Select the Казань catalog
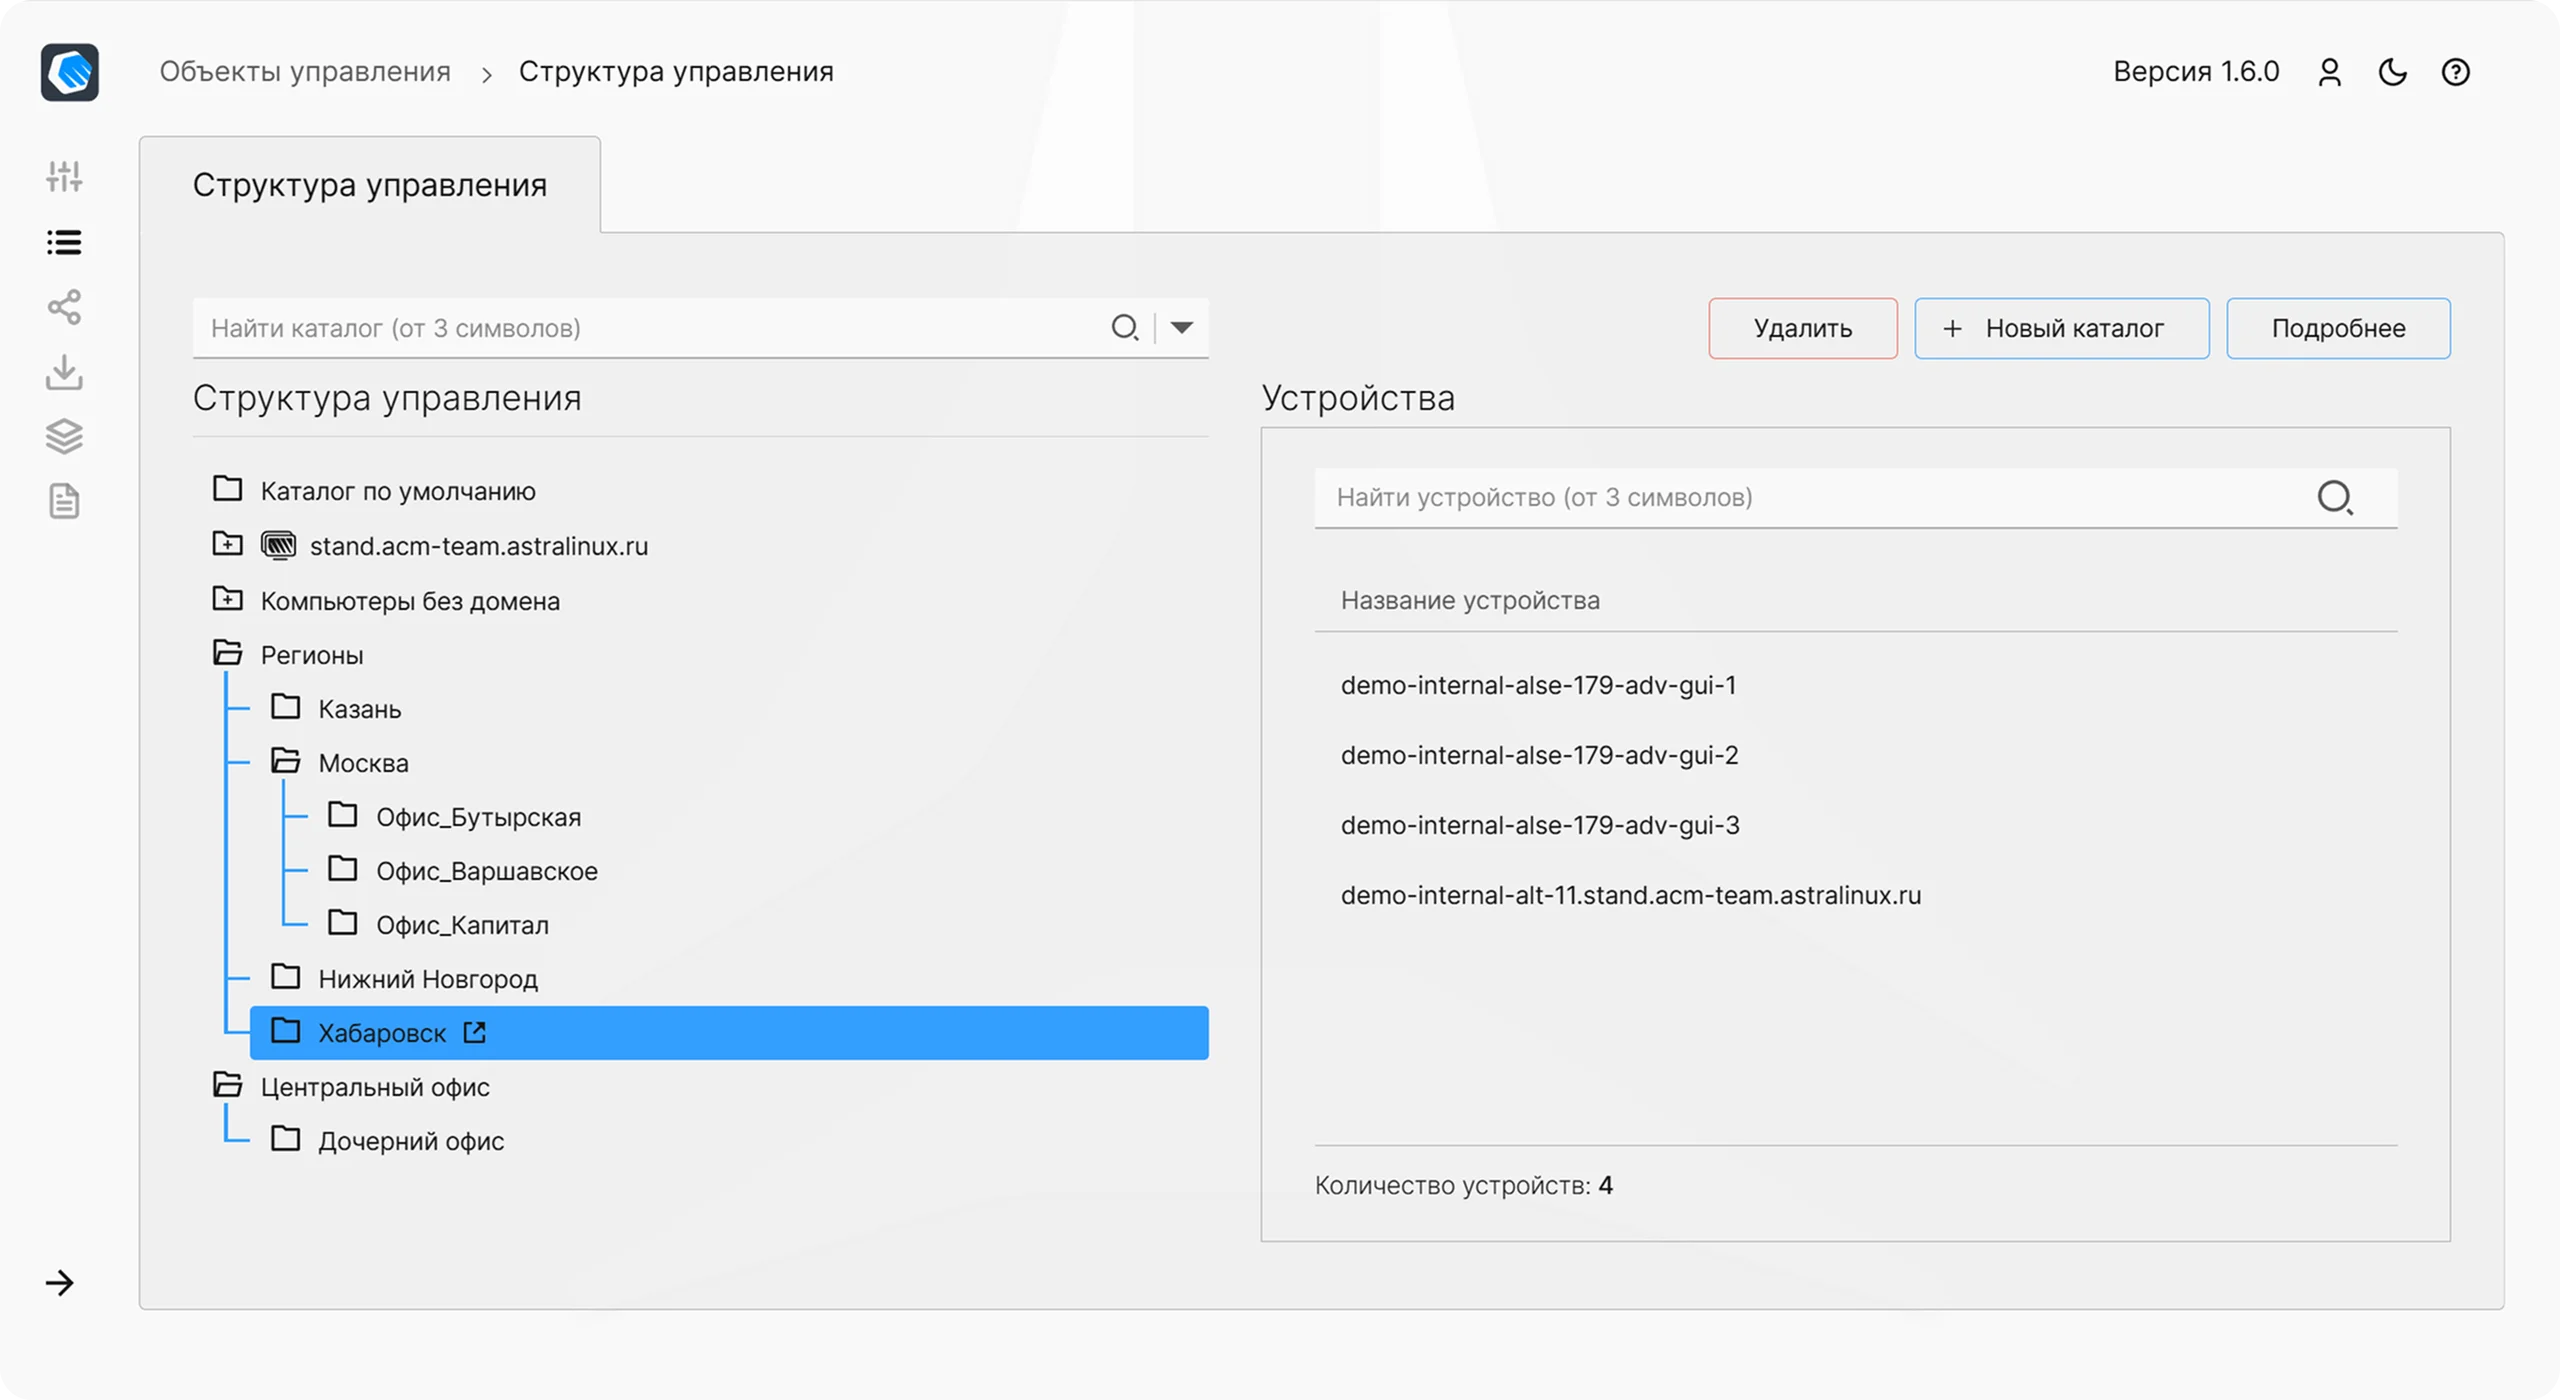The image size is (2560, 1400). (x=359, y=709)
